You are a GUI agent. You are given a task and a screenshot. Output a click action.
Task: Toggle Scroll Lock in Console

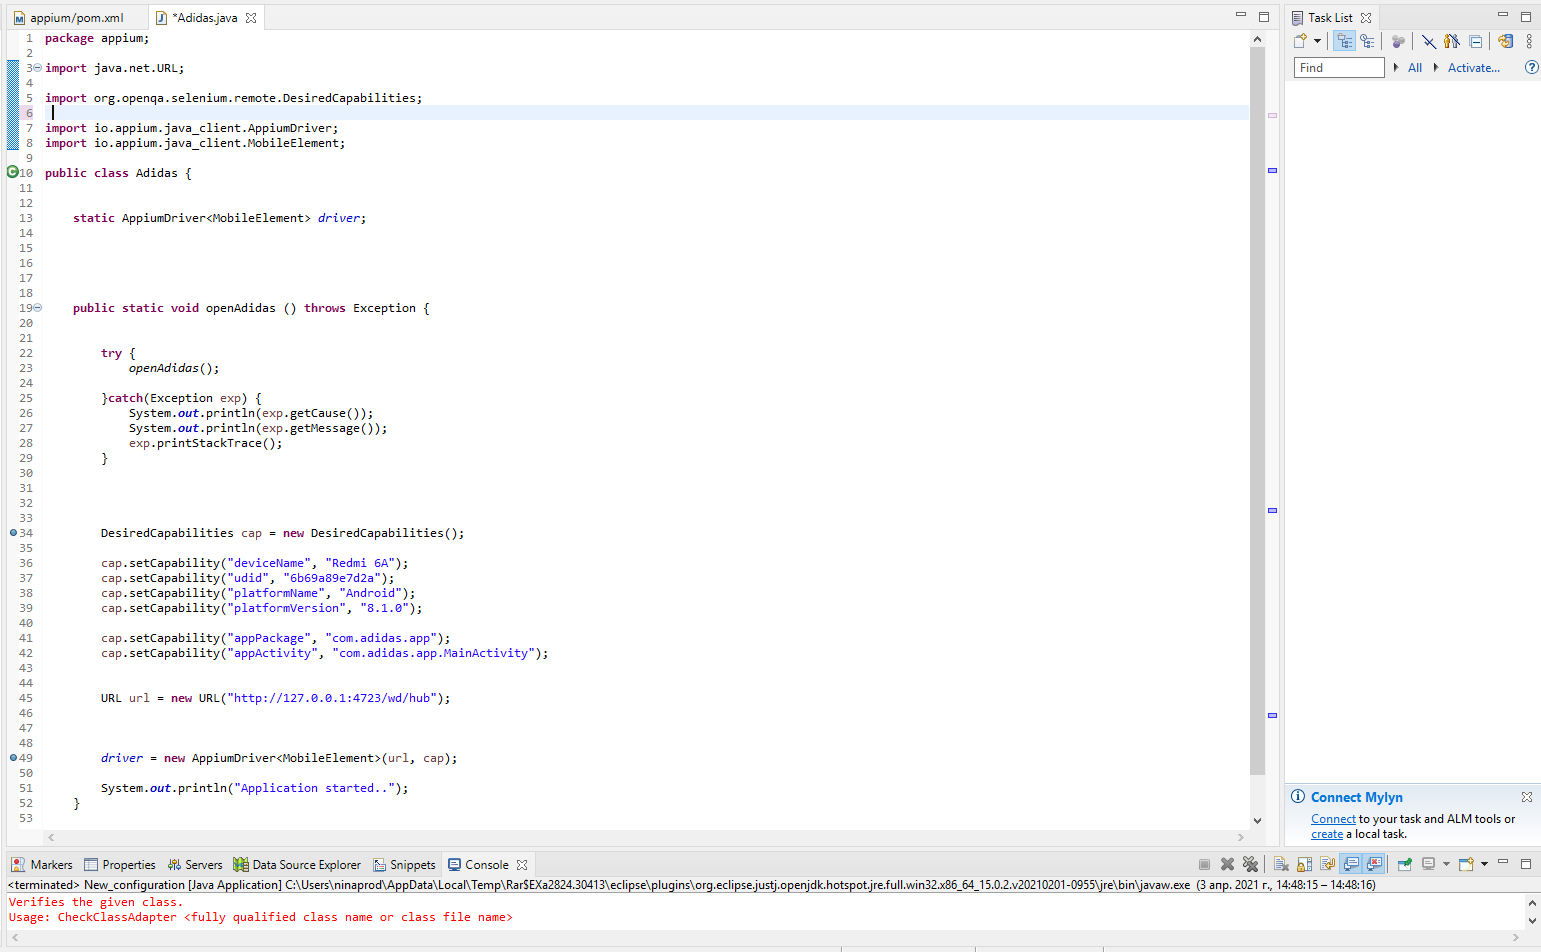pos(1304,864)
